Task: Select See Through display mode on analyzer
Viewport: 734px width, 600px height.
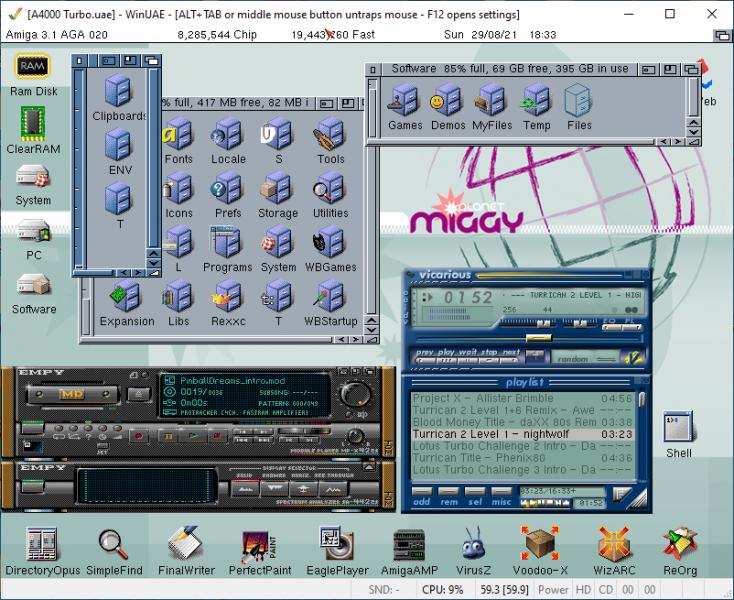Action: pos(333,489)
